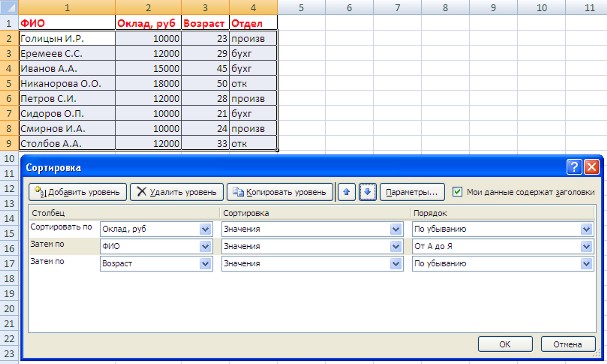
Task: Select row header 20
Action: click(9, 308)
